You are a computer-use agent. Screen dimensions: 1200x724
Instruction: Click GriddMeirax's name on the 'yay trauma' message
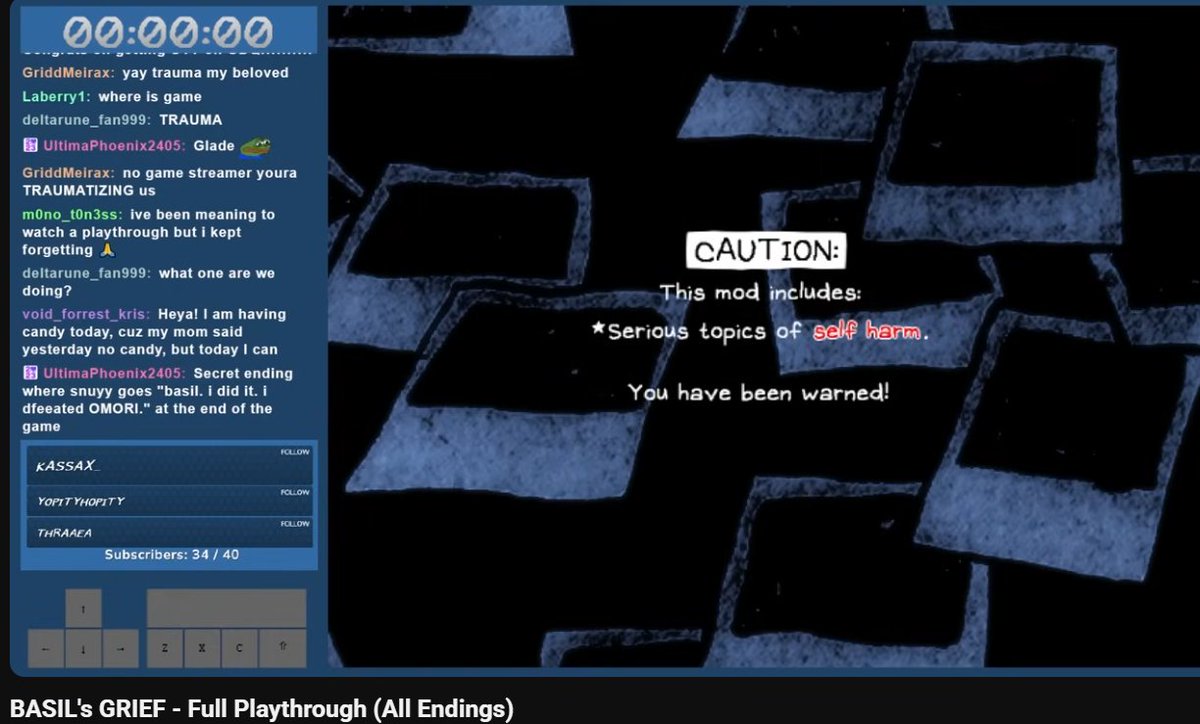point(68,73)
